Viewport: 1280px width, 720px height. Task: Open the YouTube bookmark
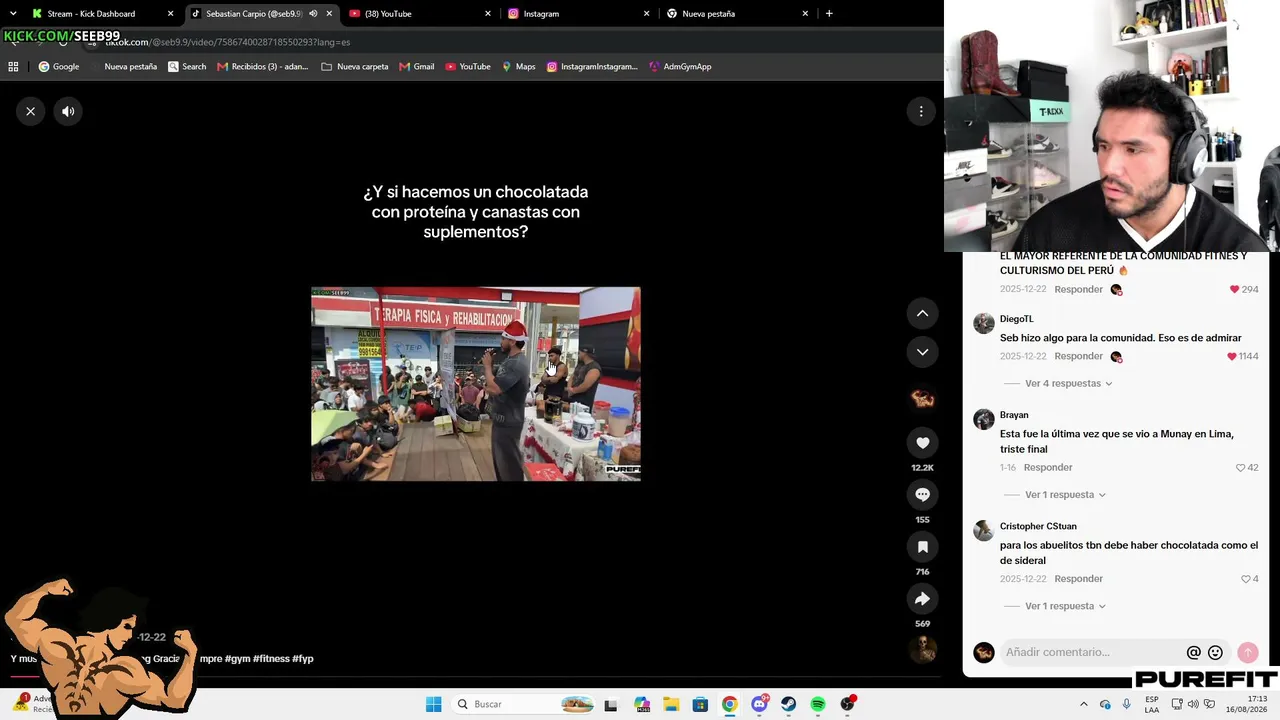[x=468, y=67]
